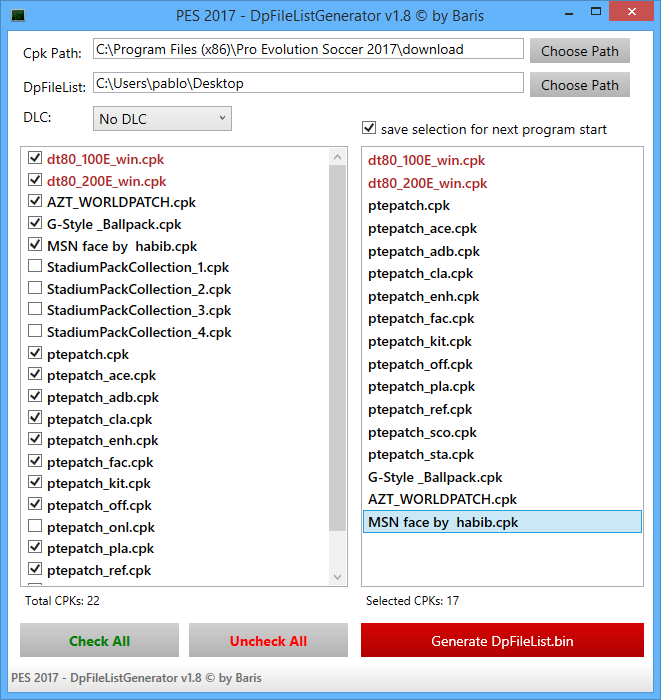Select ptepatch_ref.cpk in the right list
The width and height of the screenshot is (661, 700).
(503, 409)
